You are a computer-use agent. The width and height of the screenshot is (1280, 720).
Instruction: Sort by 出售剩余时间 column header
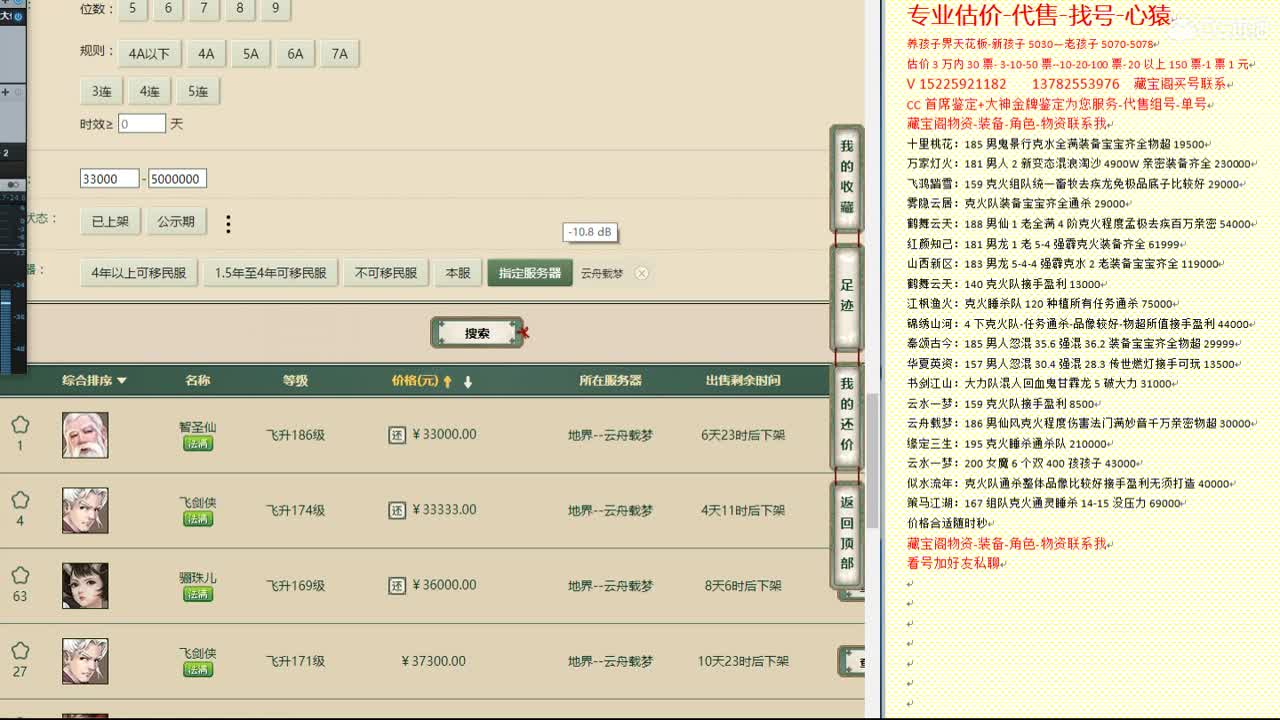743,381
